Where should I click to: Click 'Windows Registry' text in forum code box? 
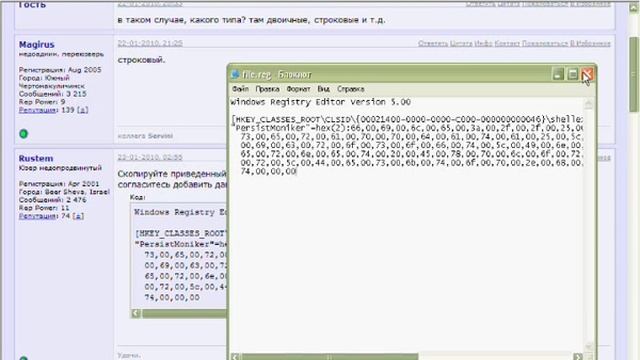(x=175, y=212)
